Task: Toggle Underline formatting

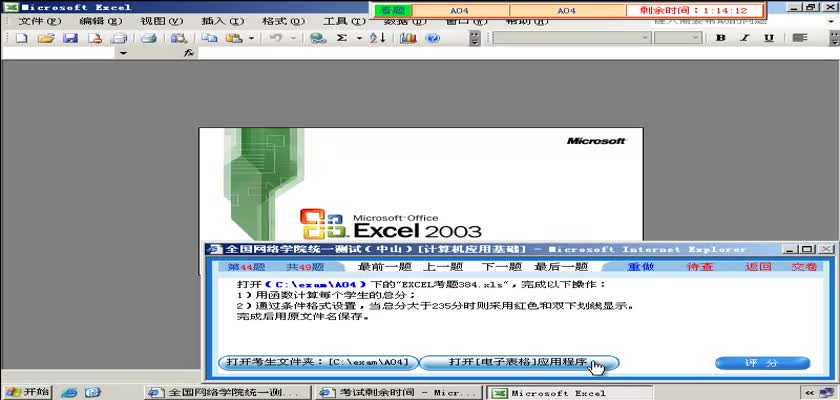Action: click(x=769, y=38)
